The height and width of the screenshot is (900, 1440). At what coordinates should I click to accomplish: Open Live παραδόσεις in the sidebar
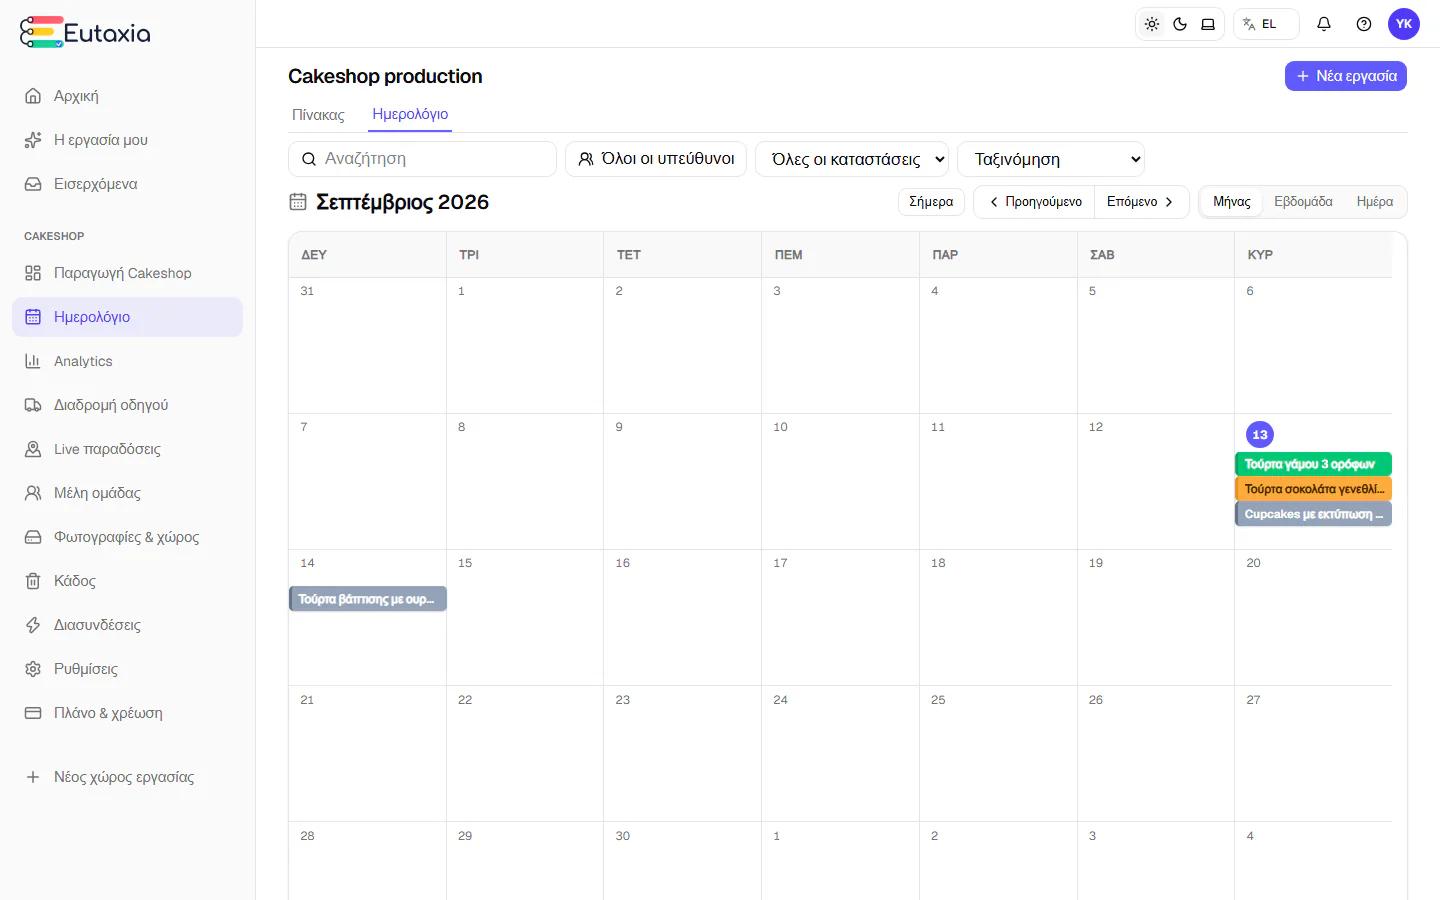(x=127, y=449)
